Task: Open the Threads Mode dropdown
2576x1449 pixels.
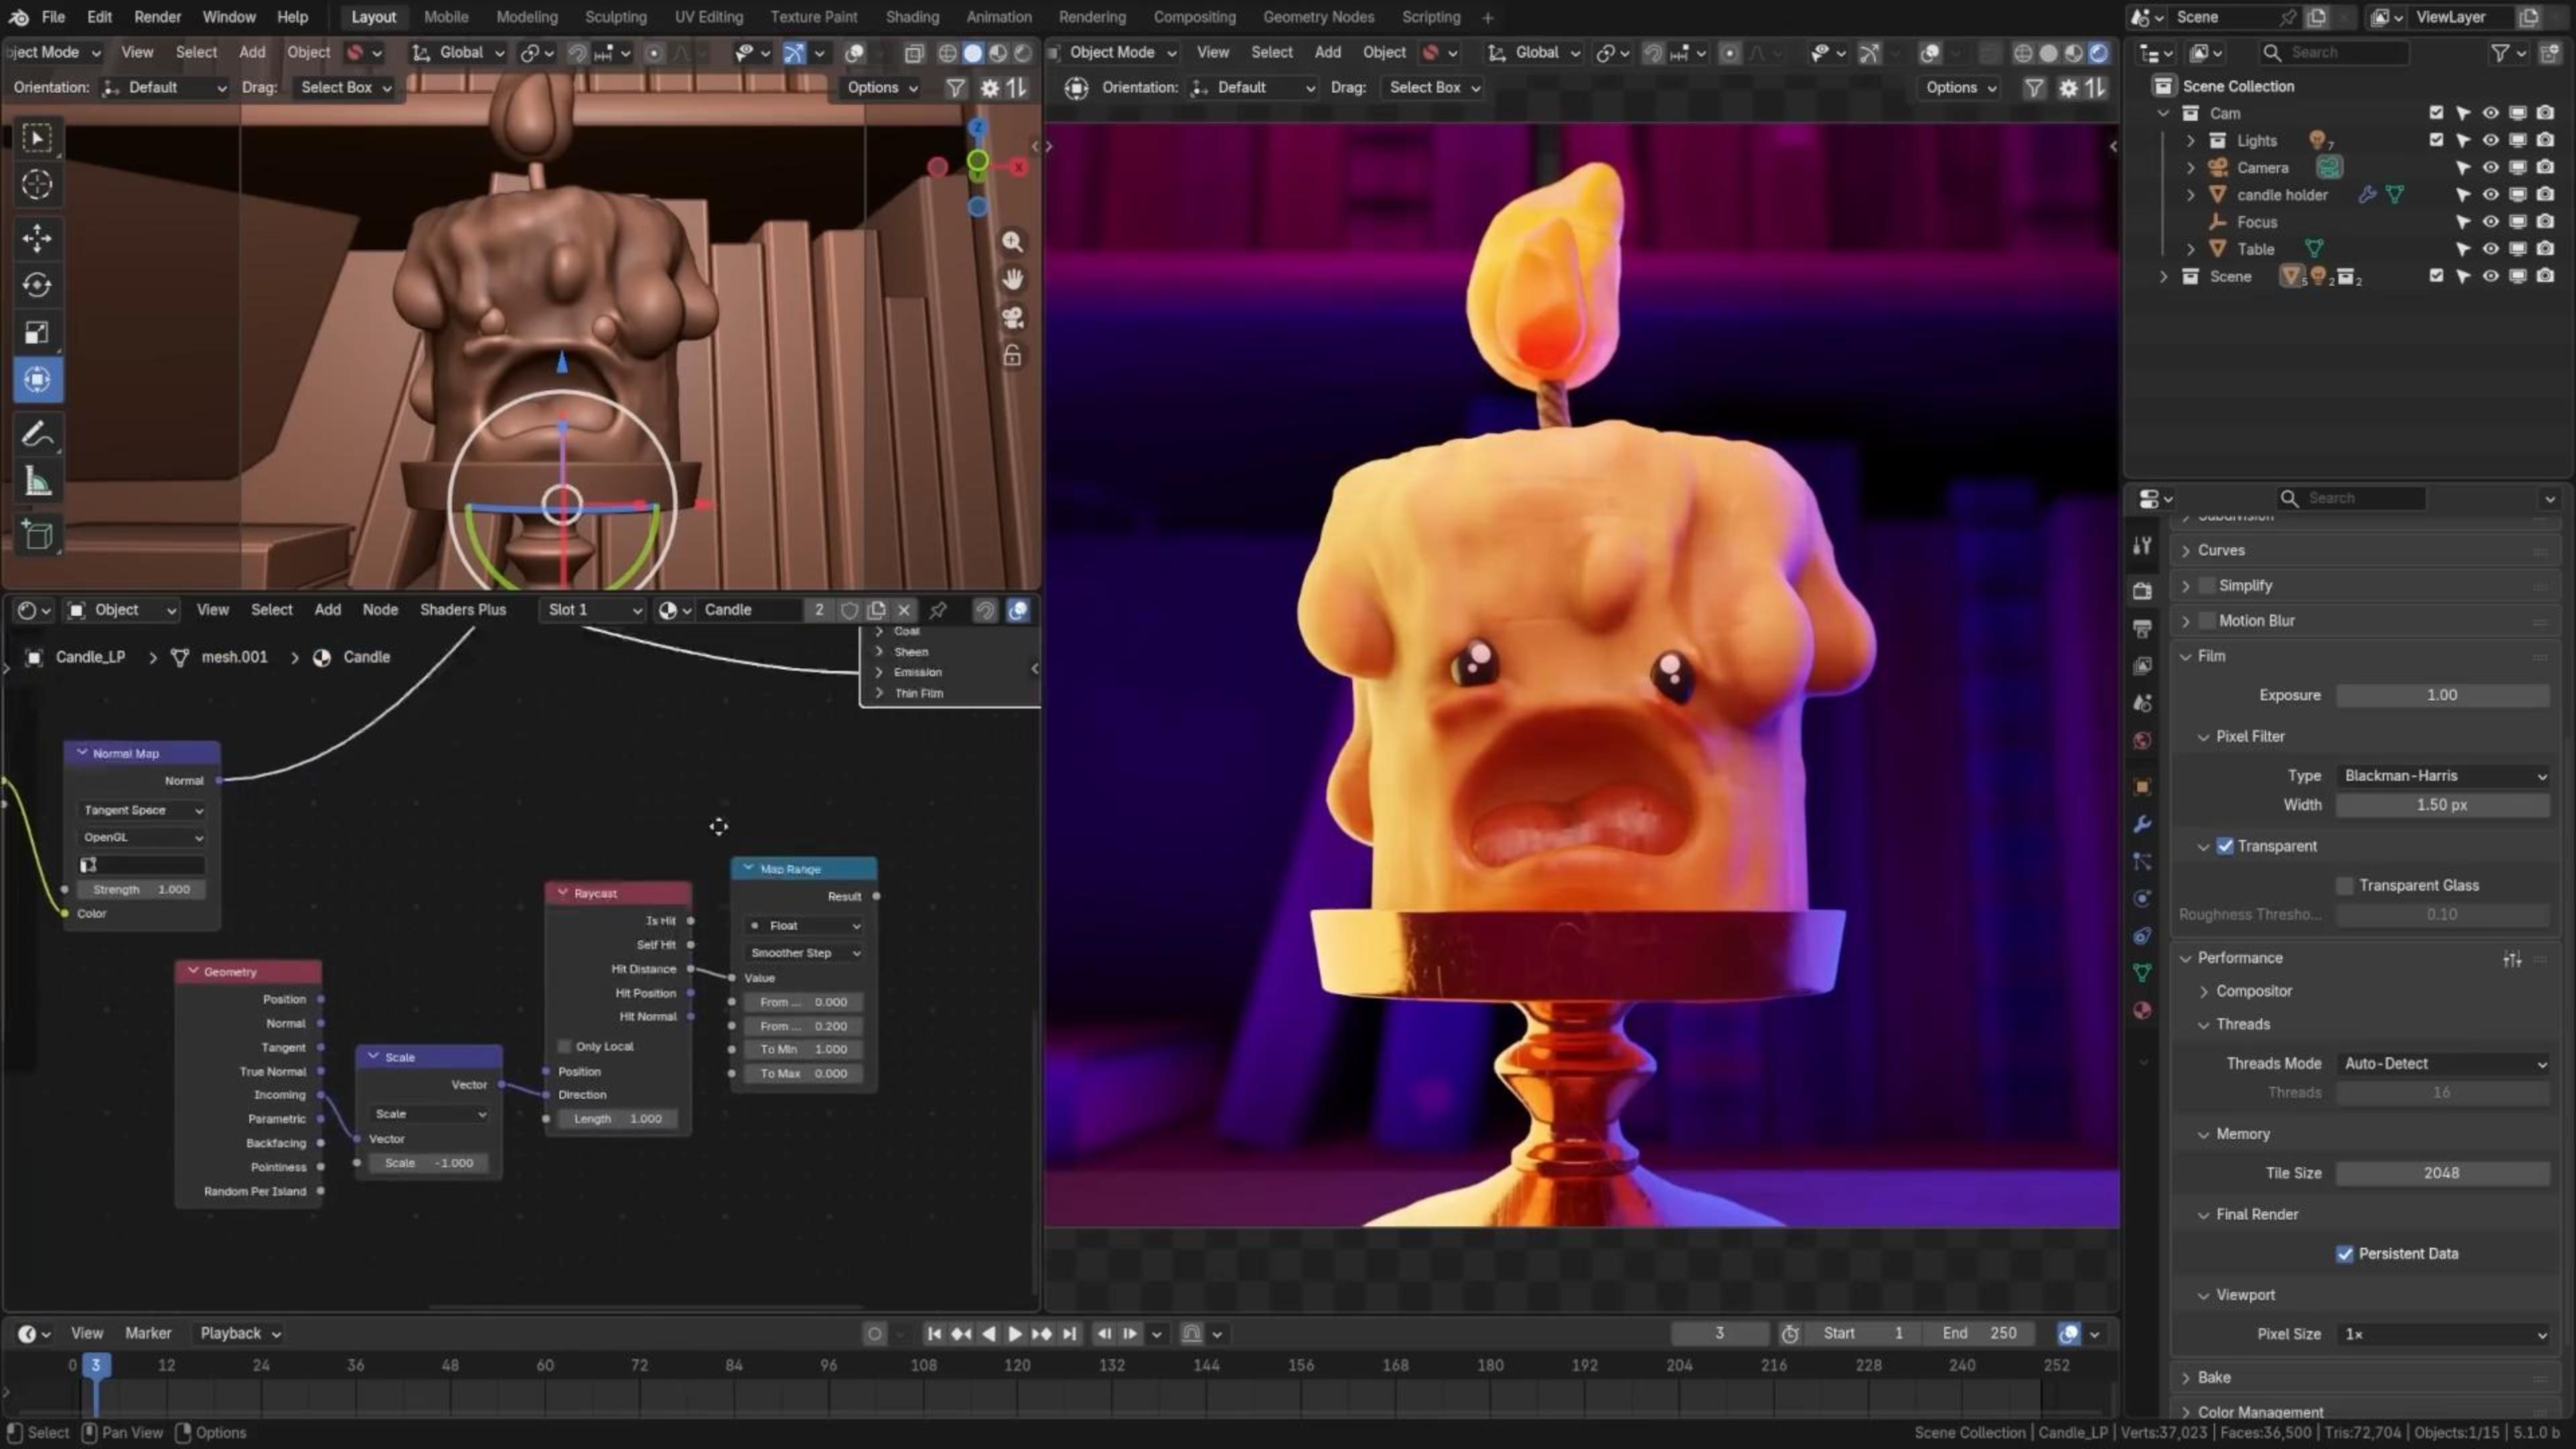Action: pos(2442,1063)
